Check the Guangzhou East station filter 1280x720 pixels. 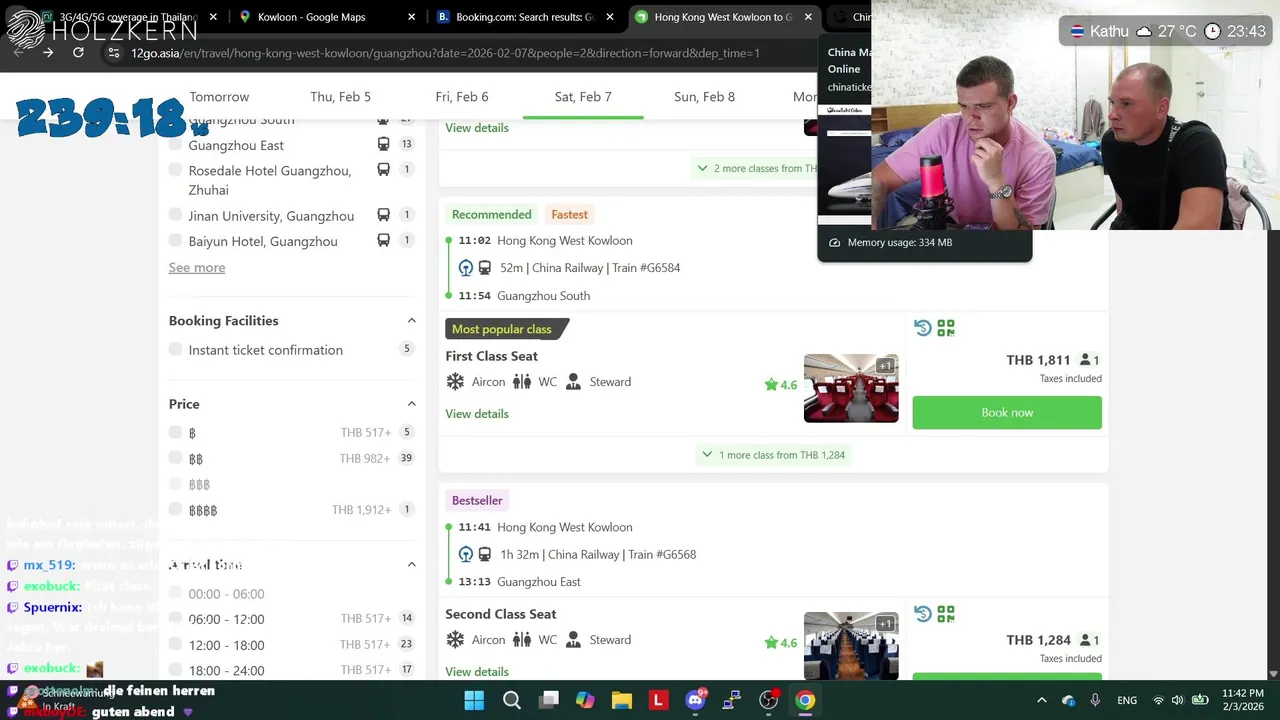click(x=176, y=145)
